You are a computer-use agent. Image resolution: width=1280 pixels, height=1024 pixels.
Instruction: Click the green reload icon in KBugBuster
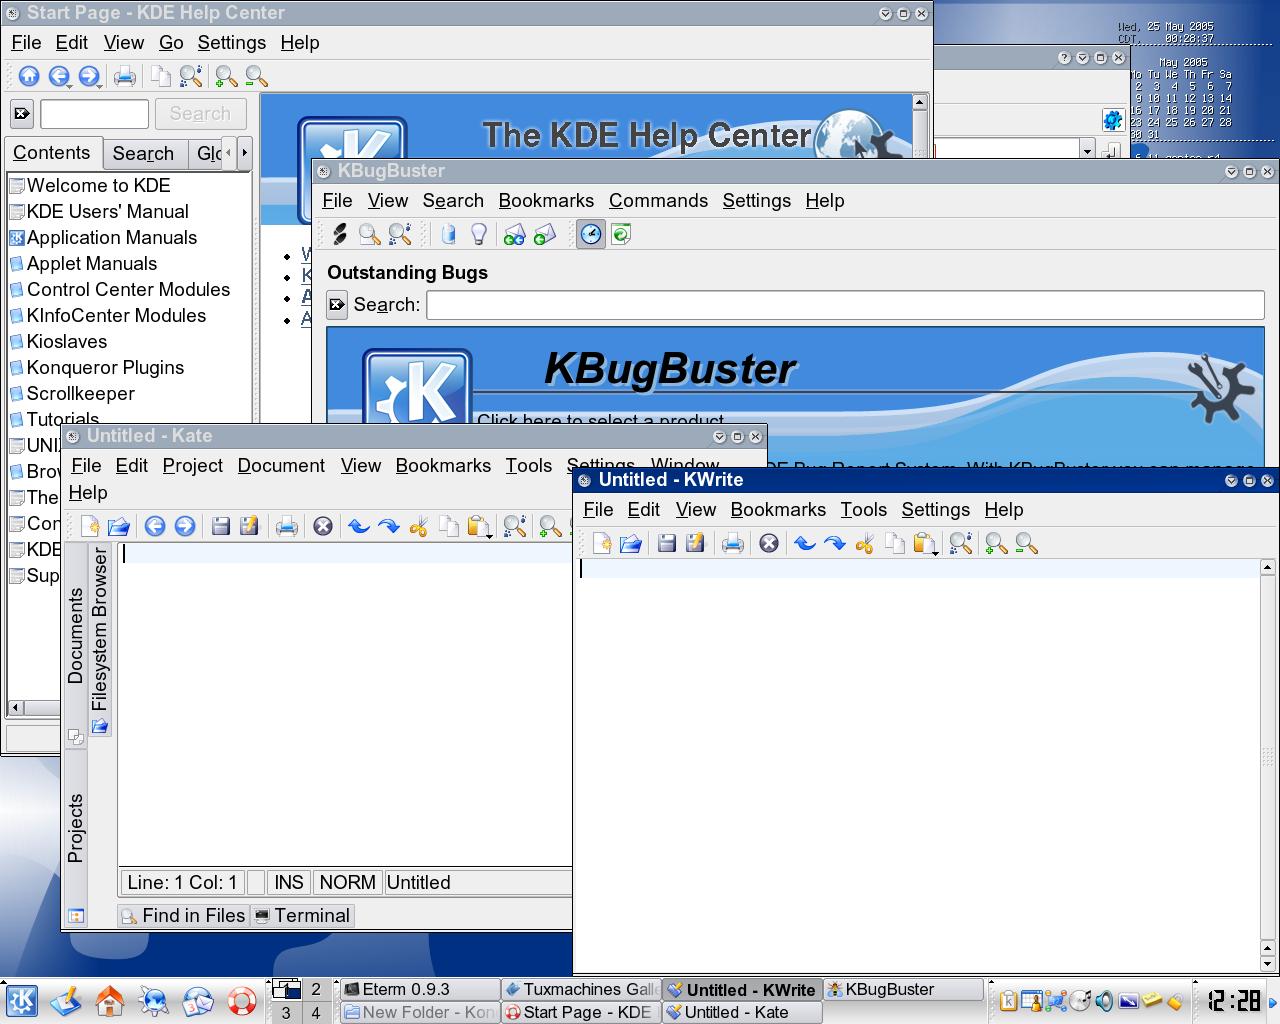621,234
